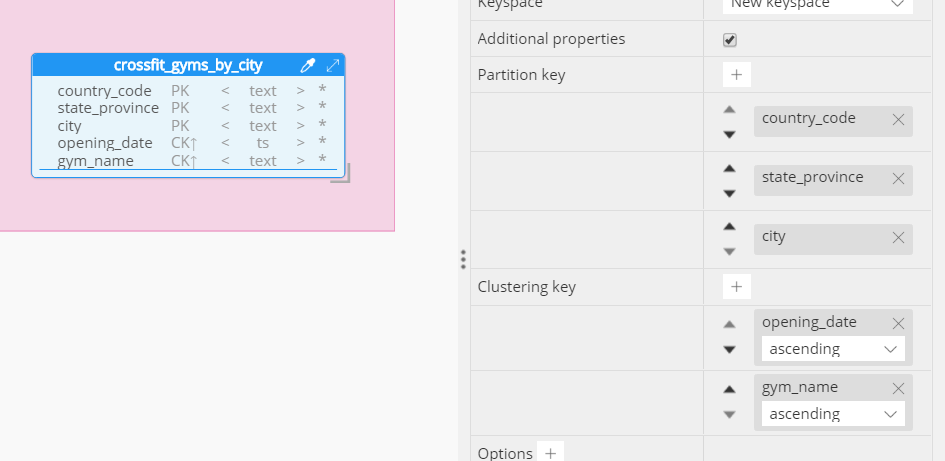Click the color picker icon on crossfit_gyms_by_city table

point(308,65)
